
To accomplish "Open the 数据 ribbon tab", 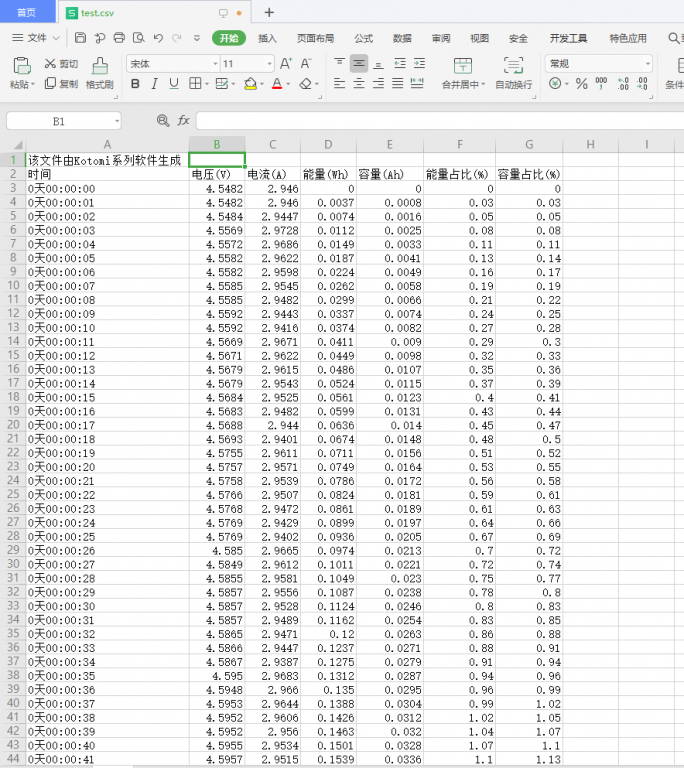I will (402, 38).
